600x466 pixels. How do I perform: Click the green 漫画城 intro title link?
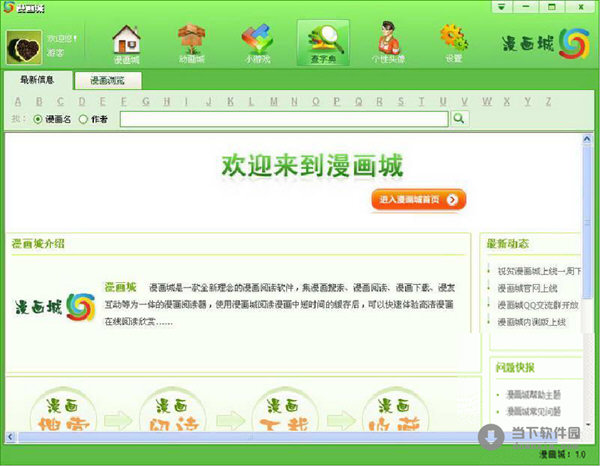120,287
